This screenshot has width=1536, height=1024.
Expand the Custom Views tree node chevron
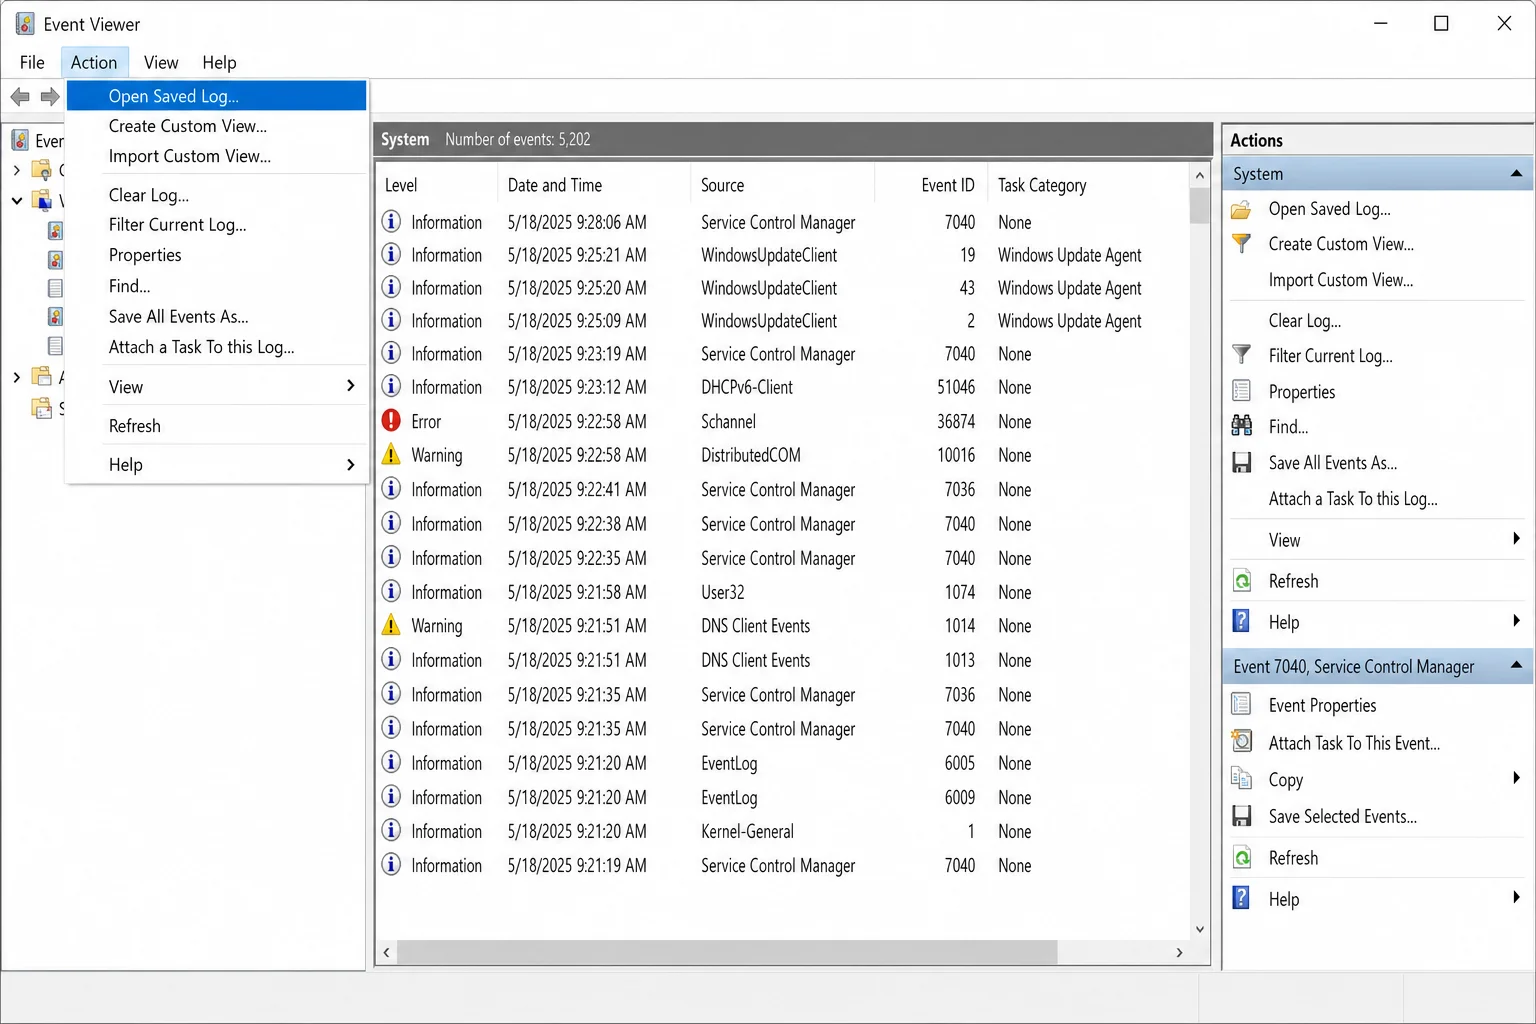16,170
